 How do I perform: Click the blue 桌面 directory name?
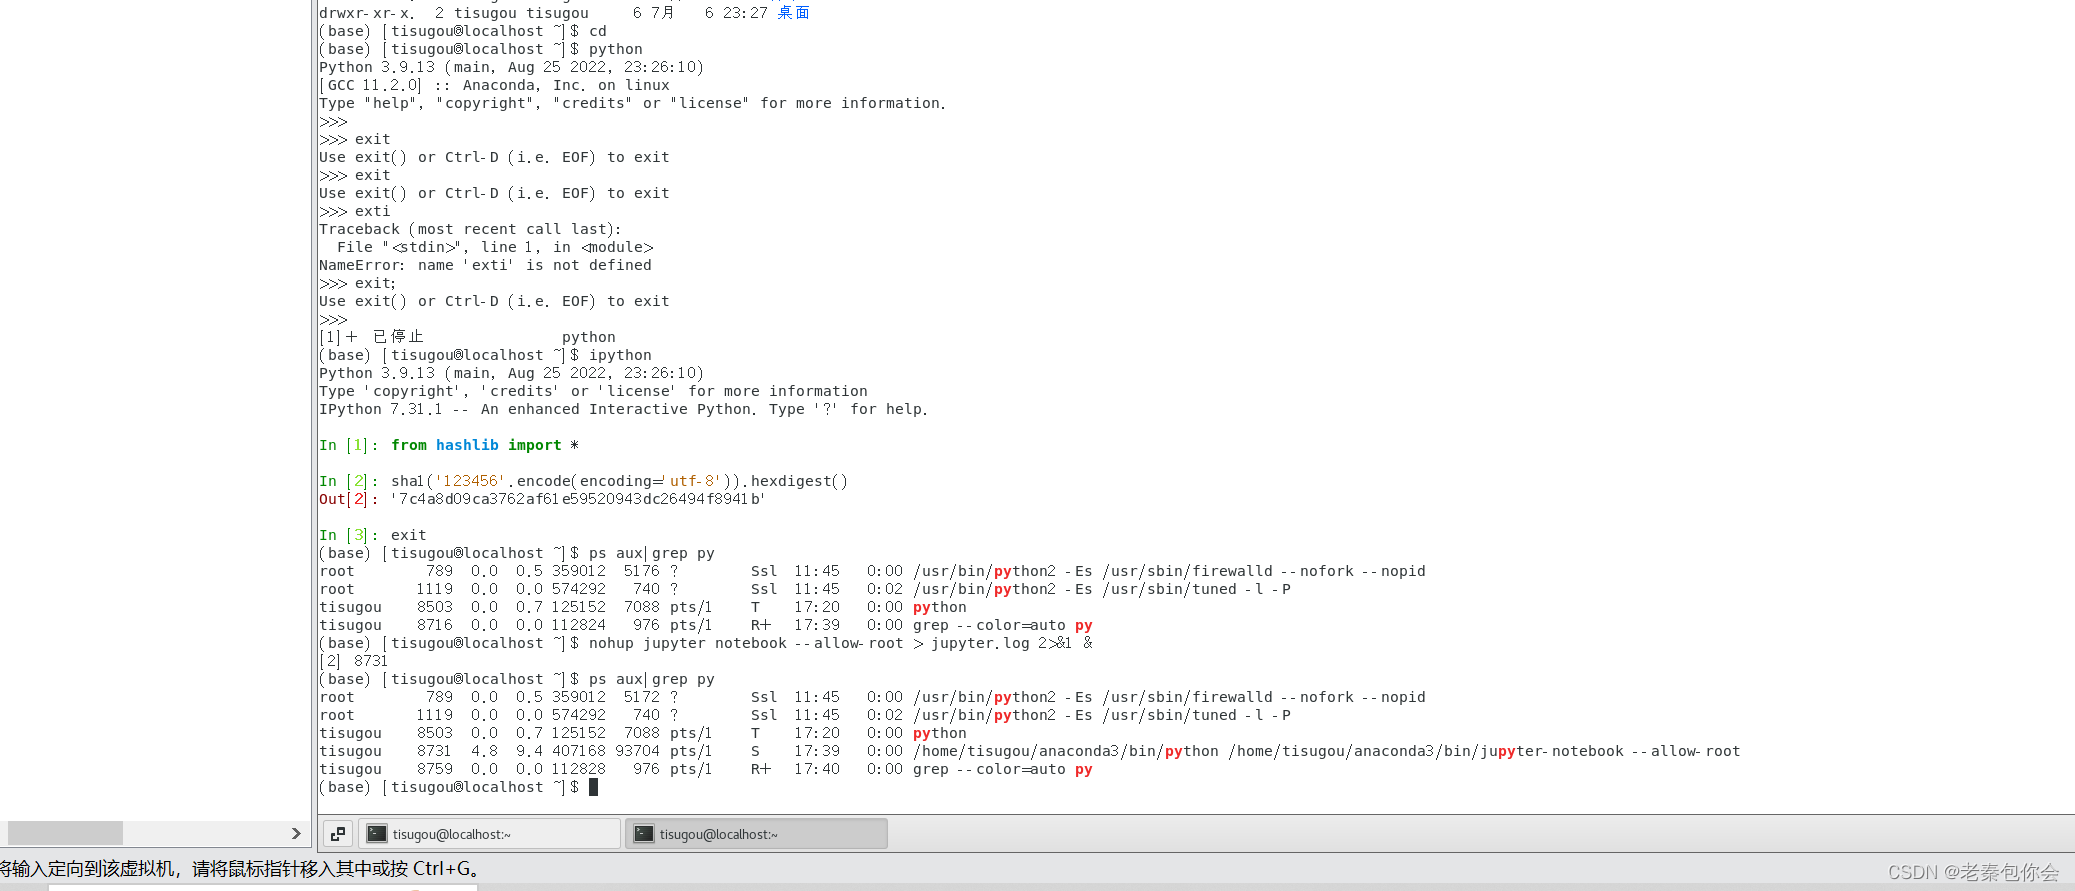pyautogui.click(x=793, y=13)
